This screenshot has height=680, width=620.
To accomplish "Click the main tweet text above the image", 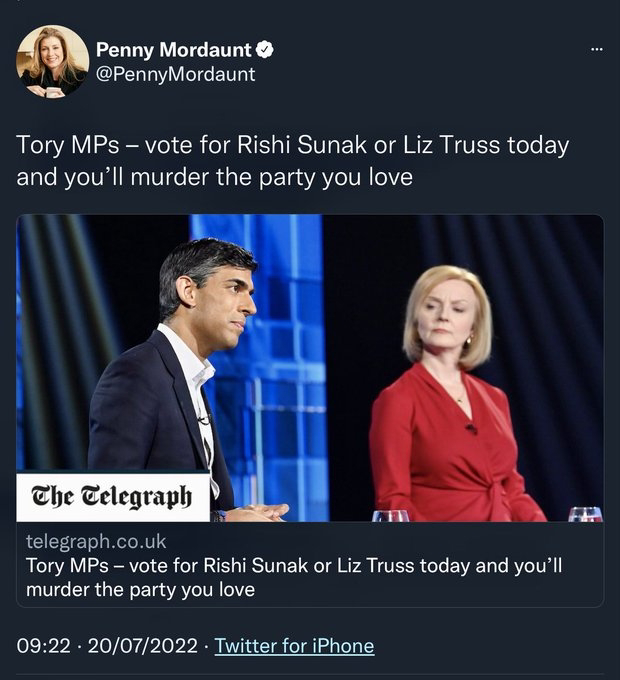I will pyautogui.click(x=292, y=161).
